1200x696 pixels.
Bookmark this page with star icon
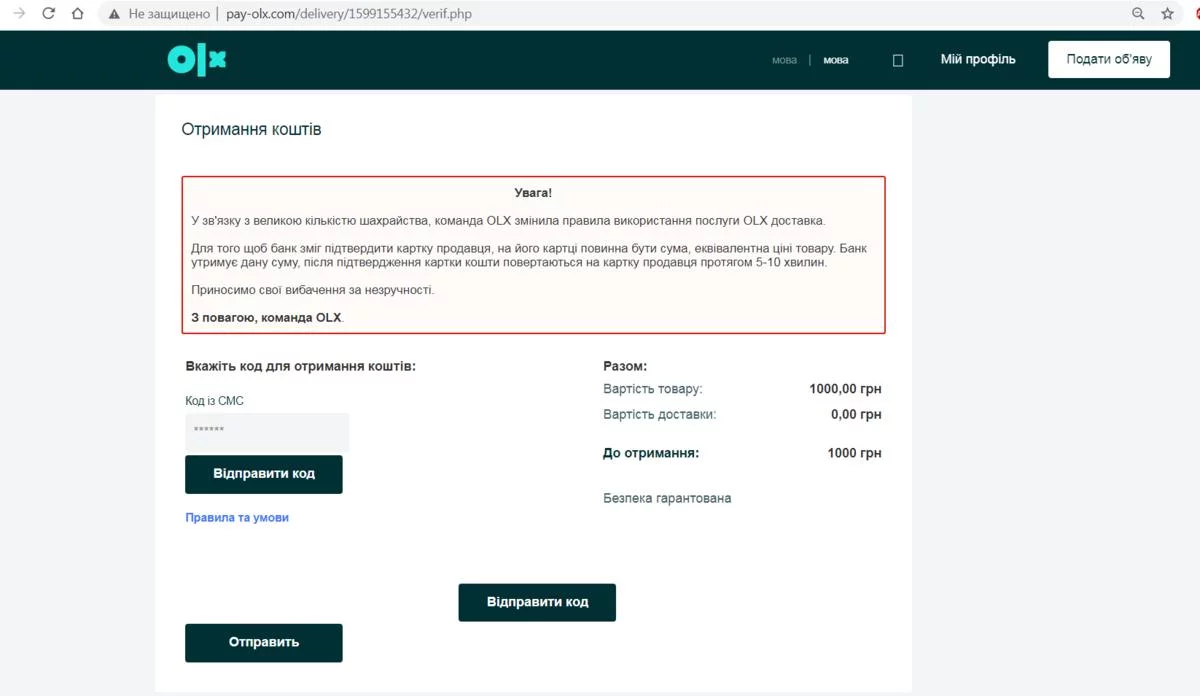pyautogui.click(x=1167, y=14)
